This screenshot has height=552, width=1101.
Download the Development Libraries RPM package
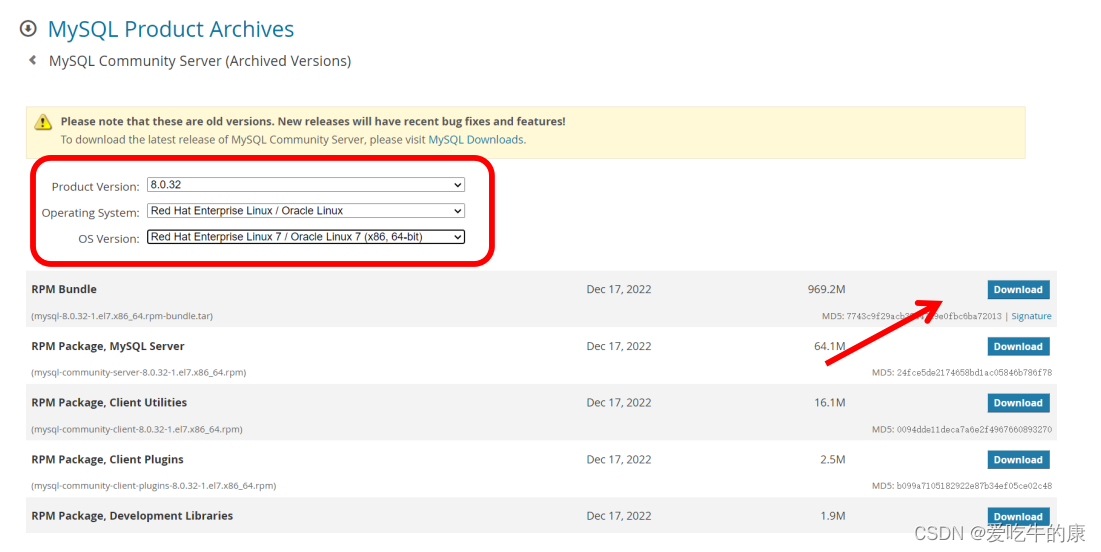click(x=1018, y=516)
